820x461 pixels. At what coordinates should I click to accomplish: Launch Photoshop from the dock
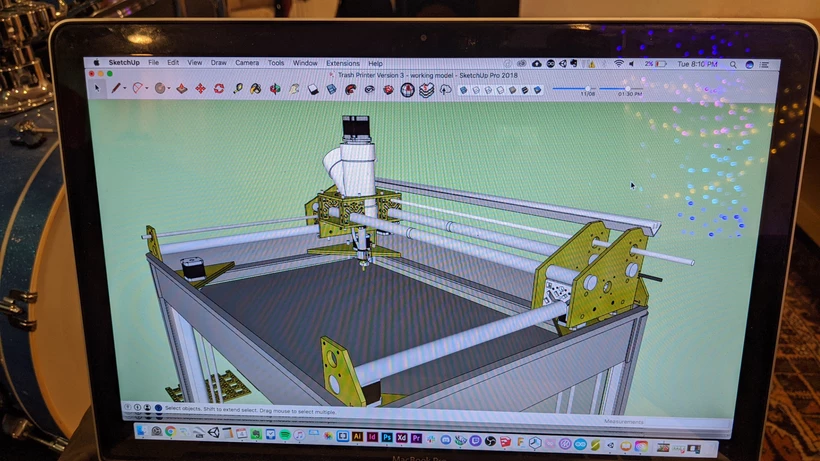[x=386, y=437]
